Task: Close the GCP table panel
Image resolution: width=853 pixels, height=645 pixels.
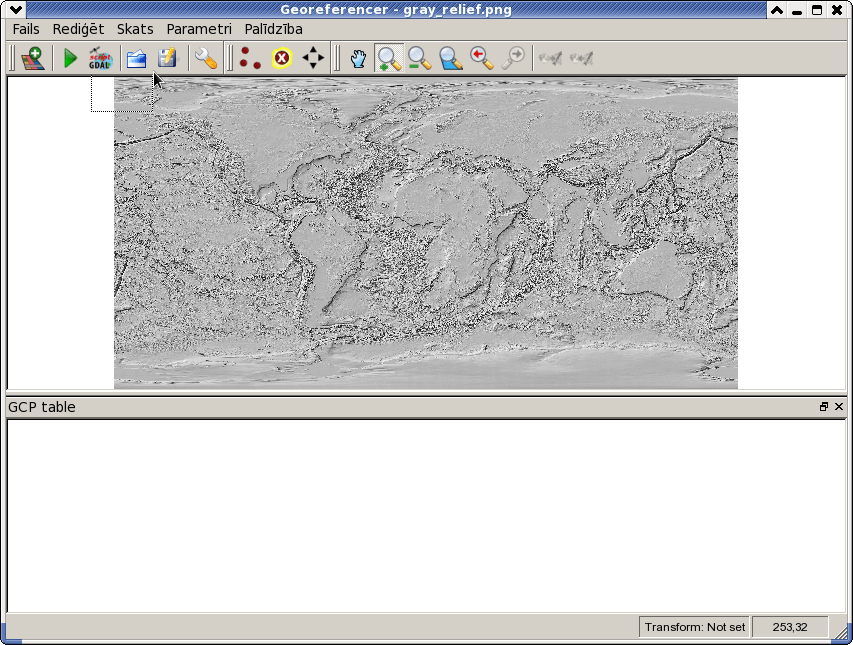Action: [839, 407]
